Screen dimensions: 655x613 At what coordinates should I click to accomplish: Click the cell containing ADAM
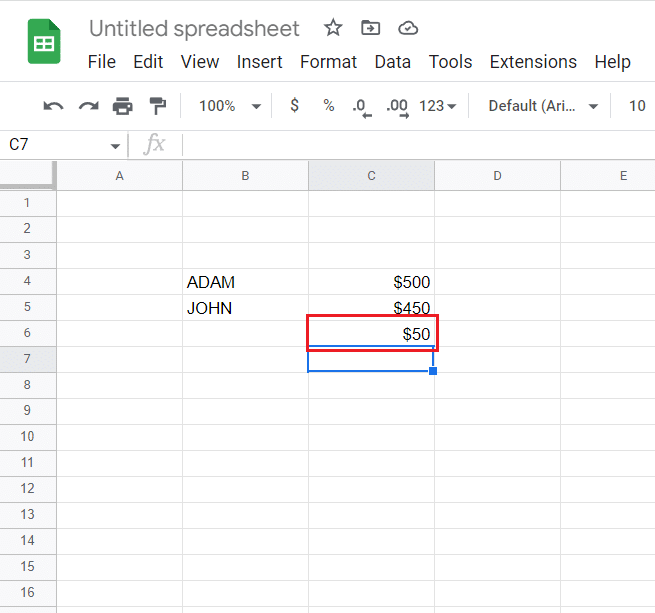coord(245,282)
